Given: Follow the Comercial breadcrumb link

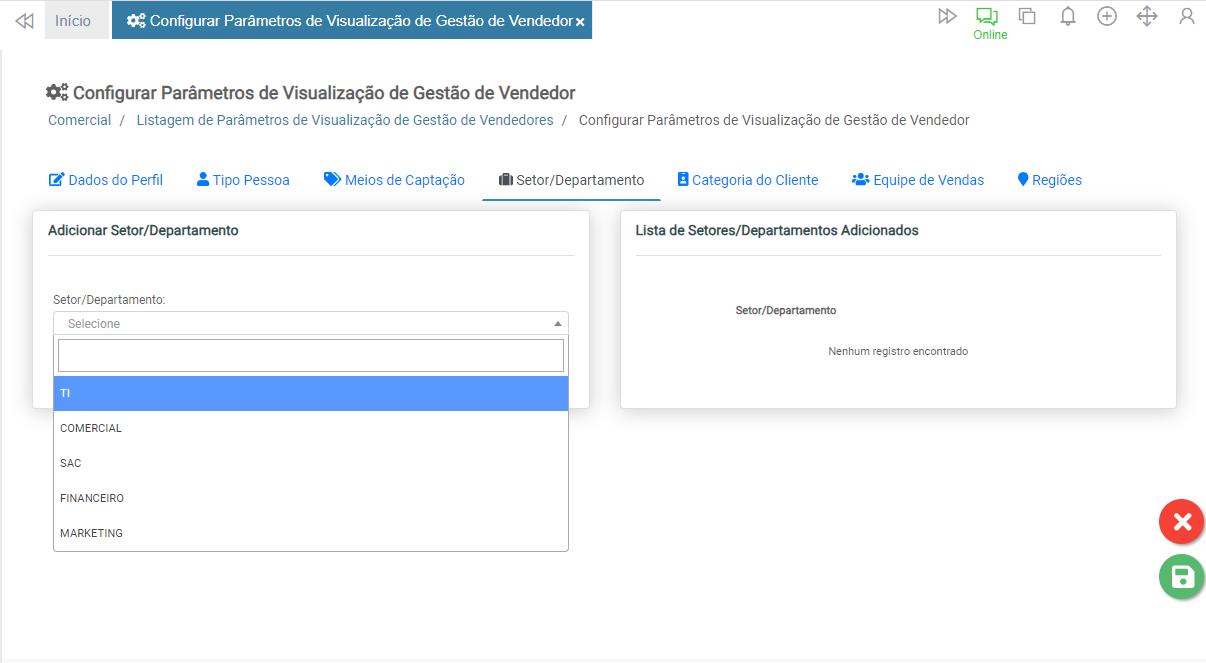Looking at the screenshot, I should 80,120.
